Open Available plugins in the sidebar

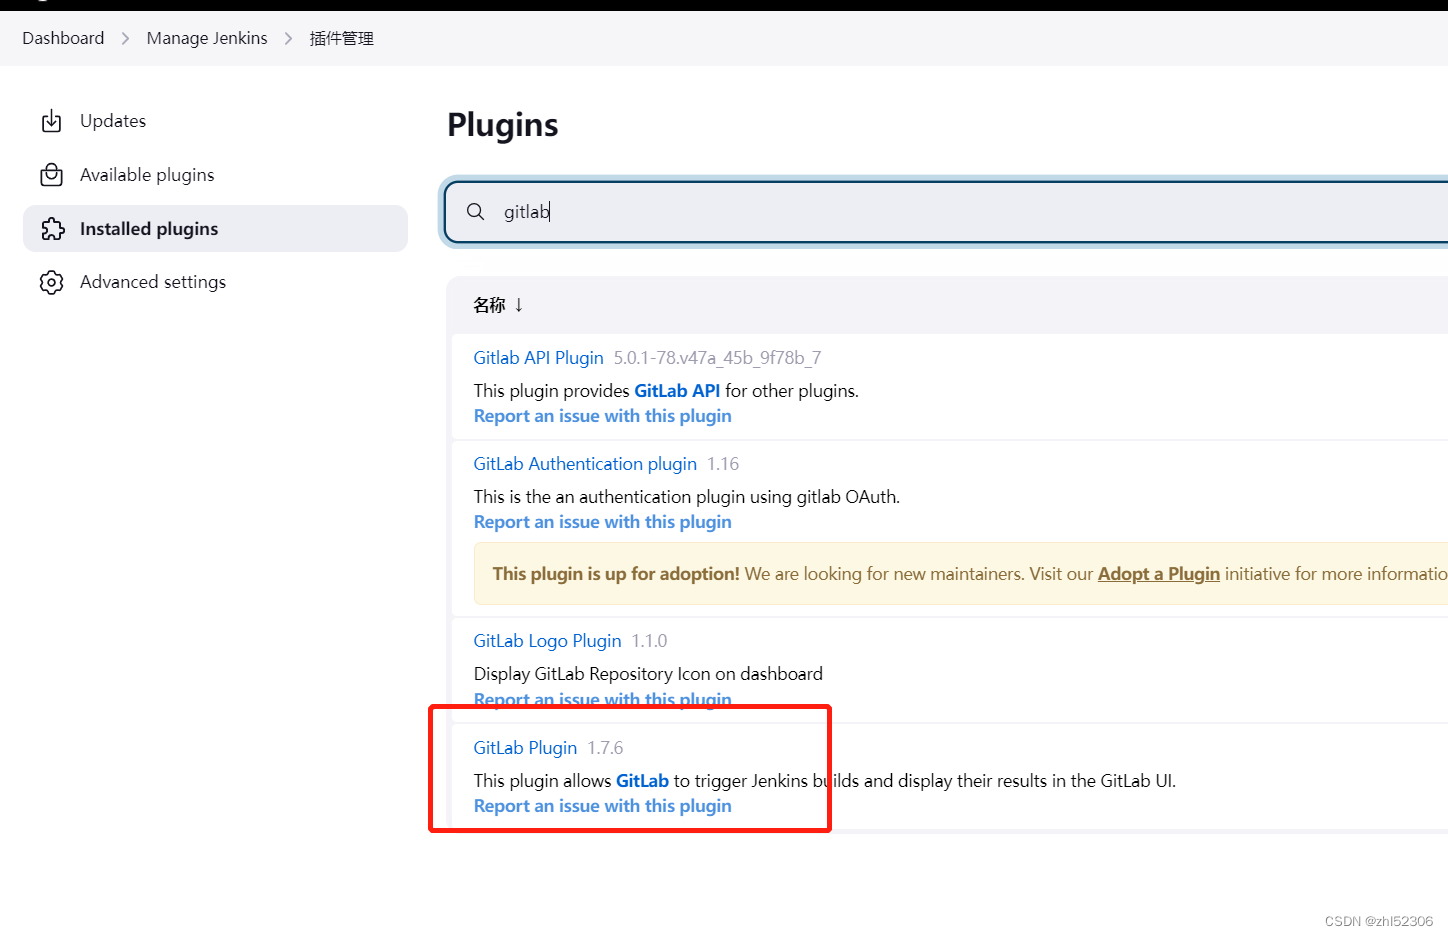coord(215,175)
